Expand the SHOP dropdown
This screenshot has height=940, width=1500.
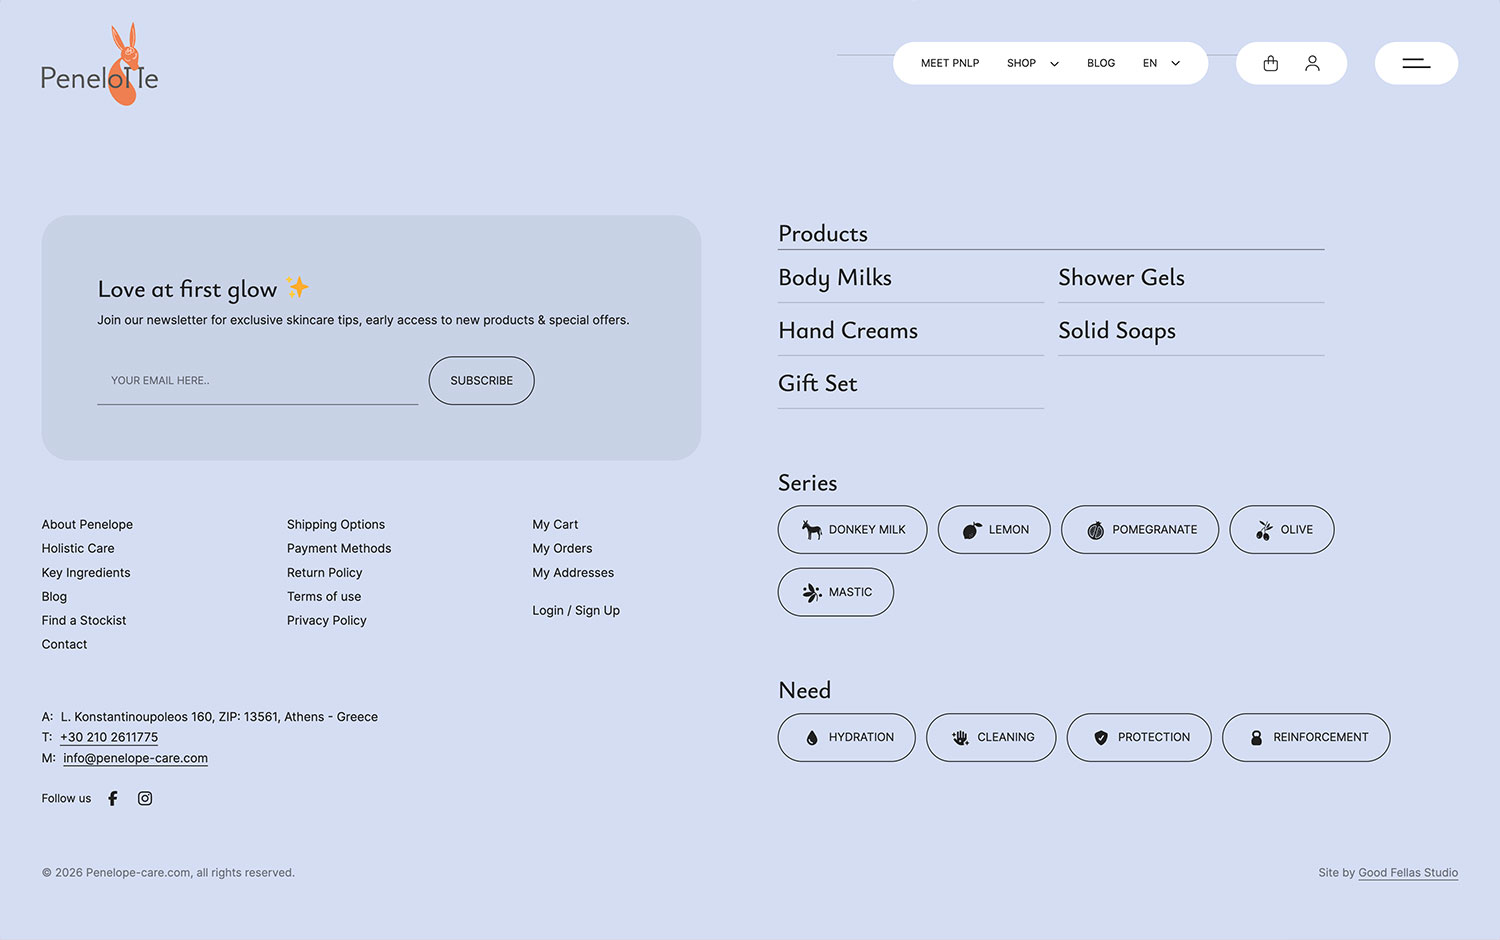(1031, 63)
